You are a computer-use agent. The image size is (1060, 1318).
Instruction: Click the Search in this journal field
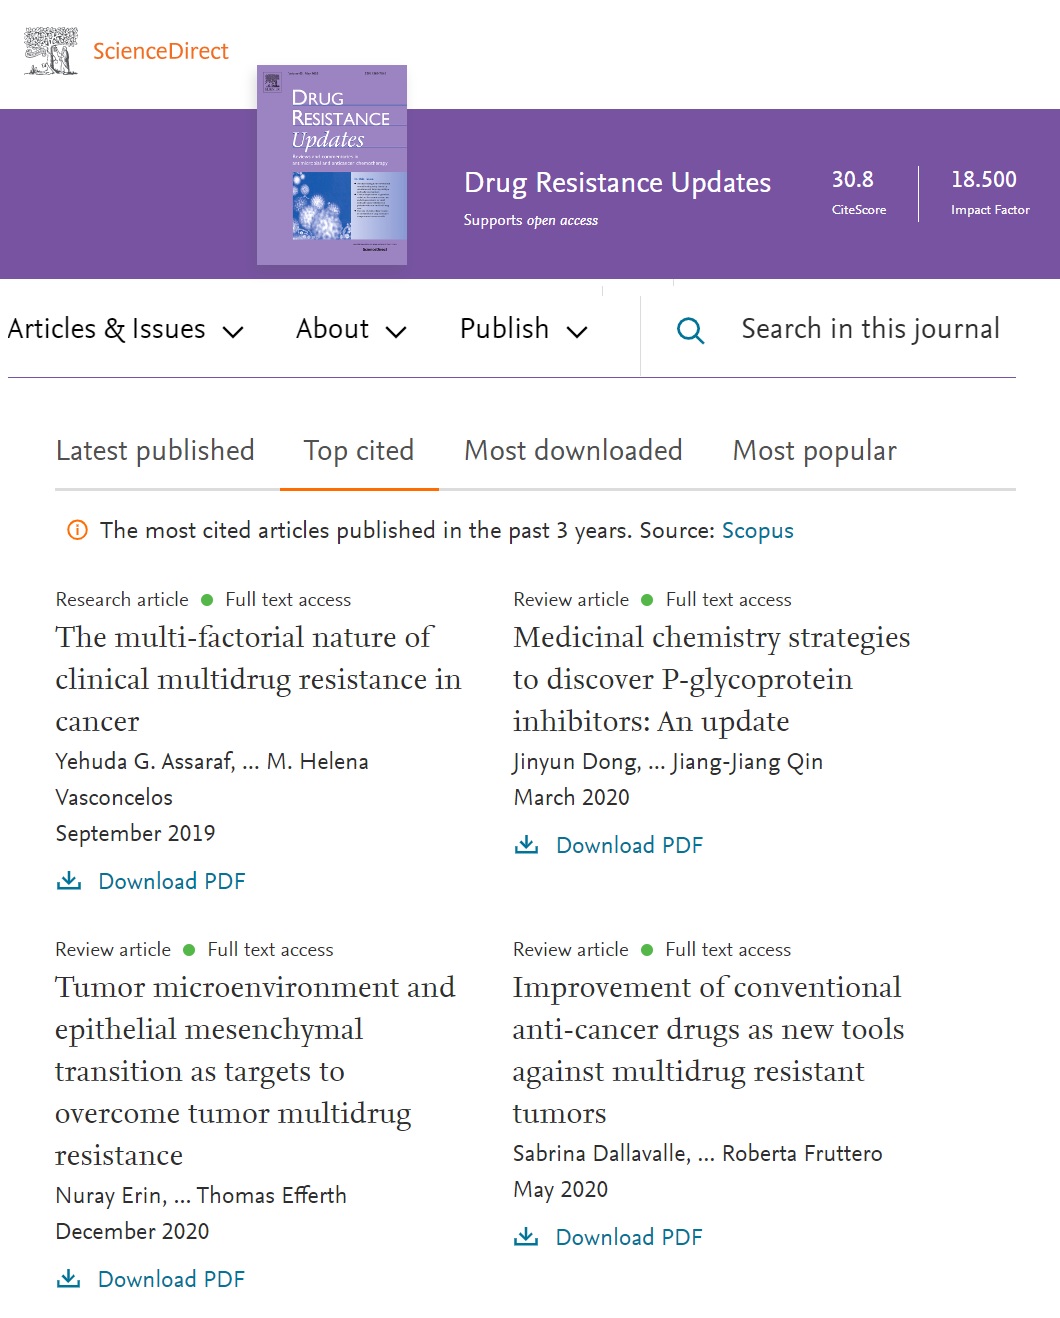869,329
